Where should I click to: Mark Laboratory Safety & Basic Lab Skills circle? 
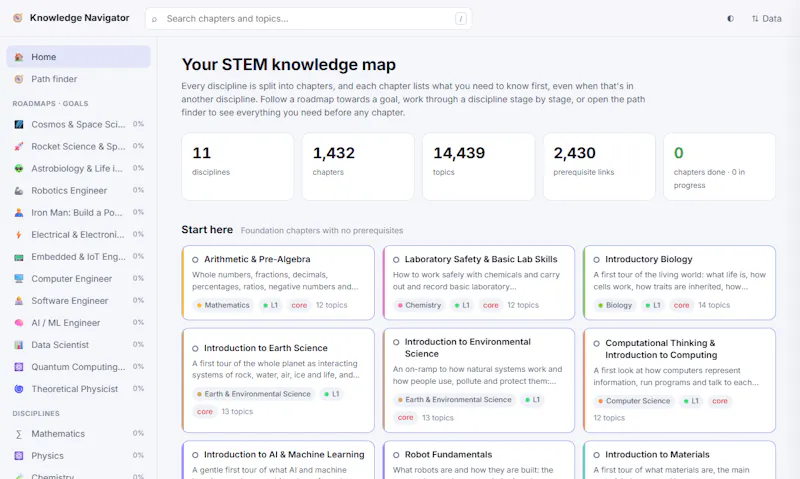(396, 260)
